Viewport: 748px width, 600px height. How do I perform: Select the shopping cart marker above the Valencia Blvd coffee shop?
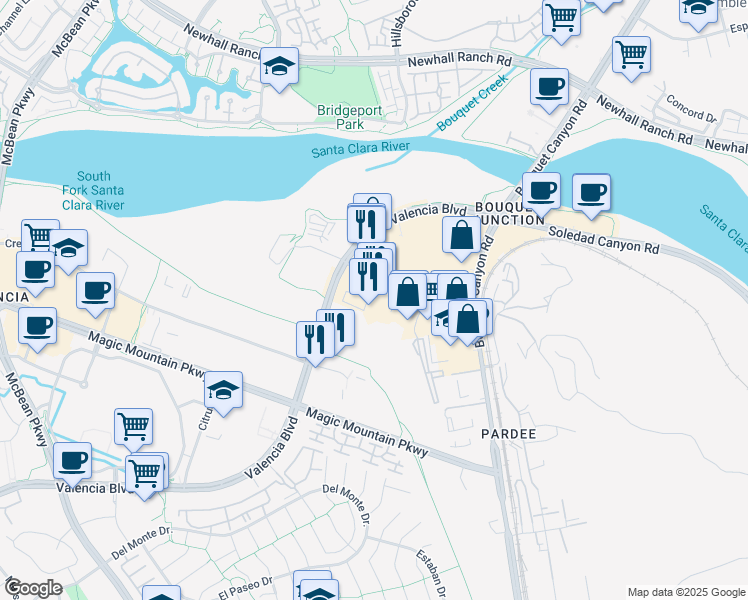[x=133, y=426]
